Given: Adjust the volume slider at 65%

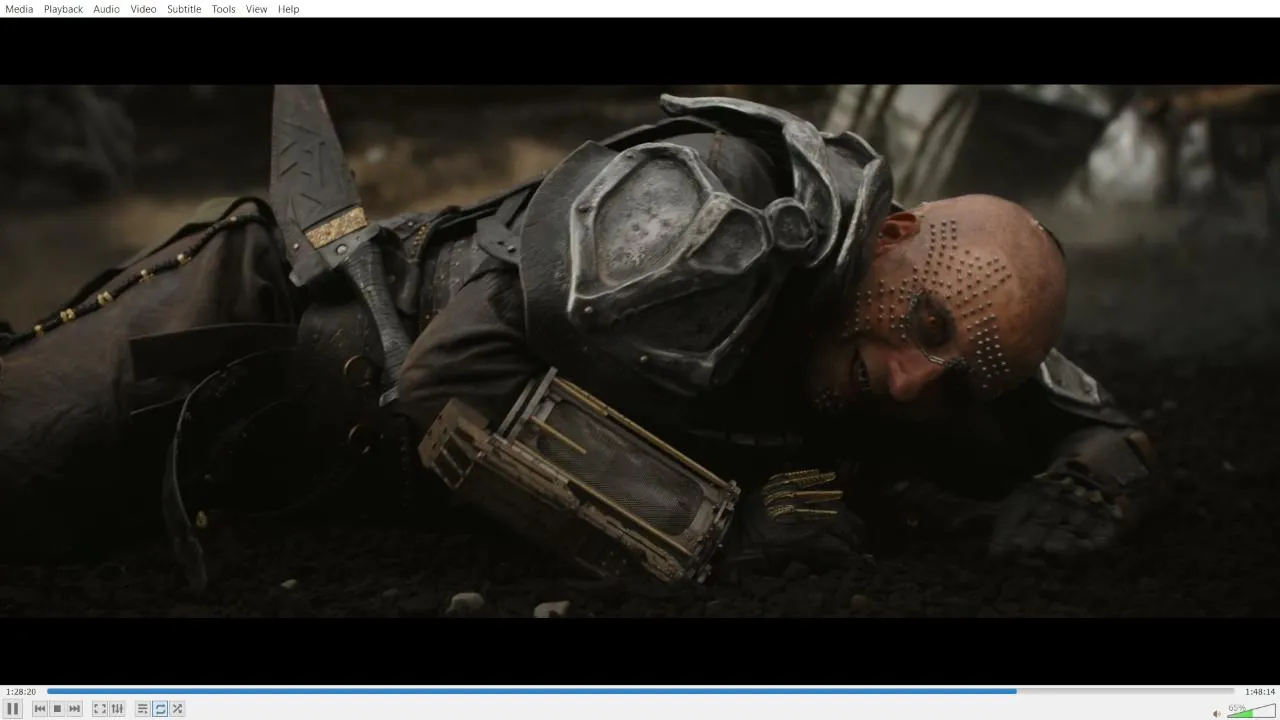Looking at the screenshot, I should [1251, 711].
